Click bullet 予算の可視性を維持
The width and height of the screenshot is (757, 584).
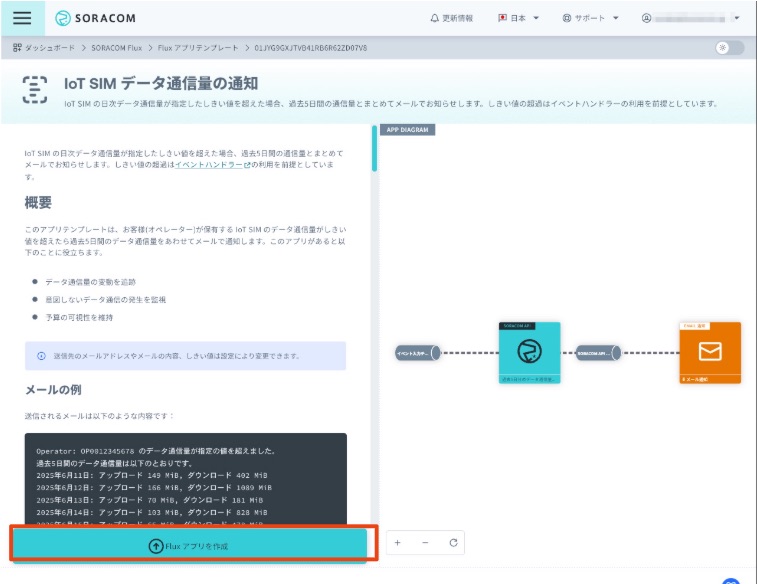(x=79, y=318)
